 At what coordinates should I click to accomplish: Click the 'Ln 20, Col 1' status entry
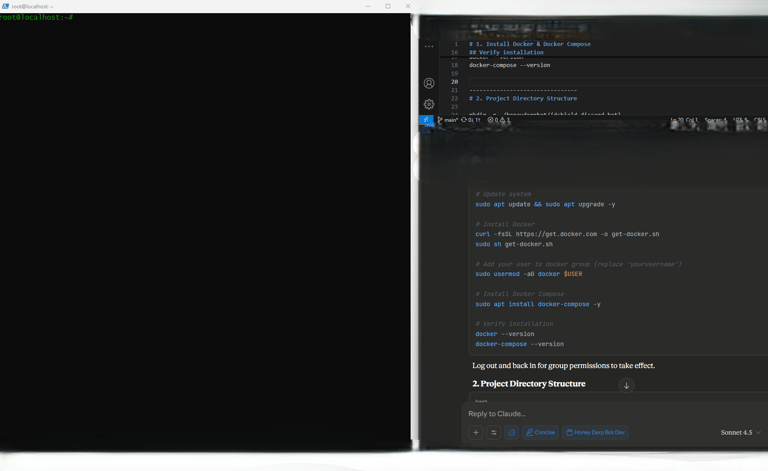[684, 120]
